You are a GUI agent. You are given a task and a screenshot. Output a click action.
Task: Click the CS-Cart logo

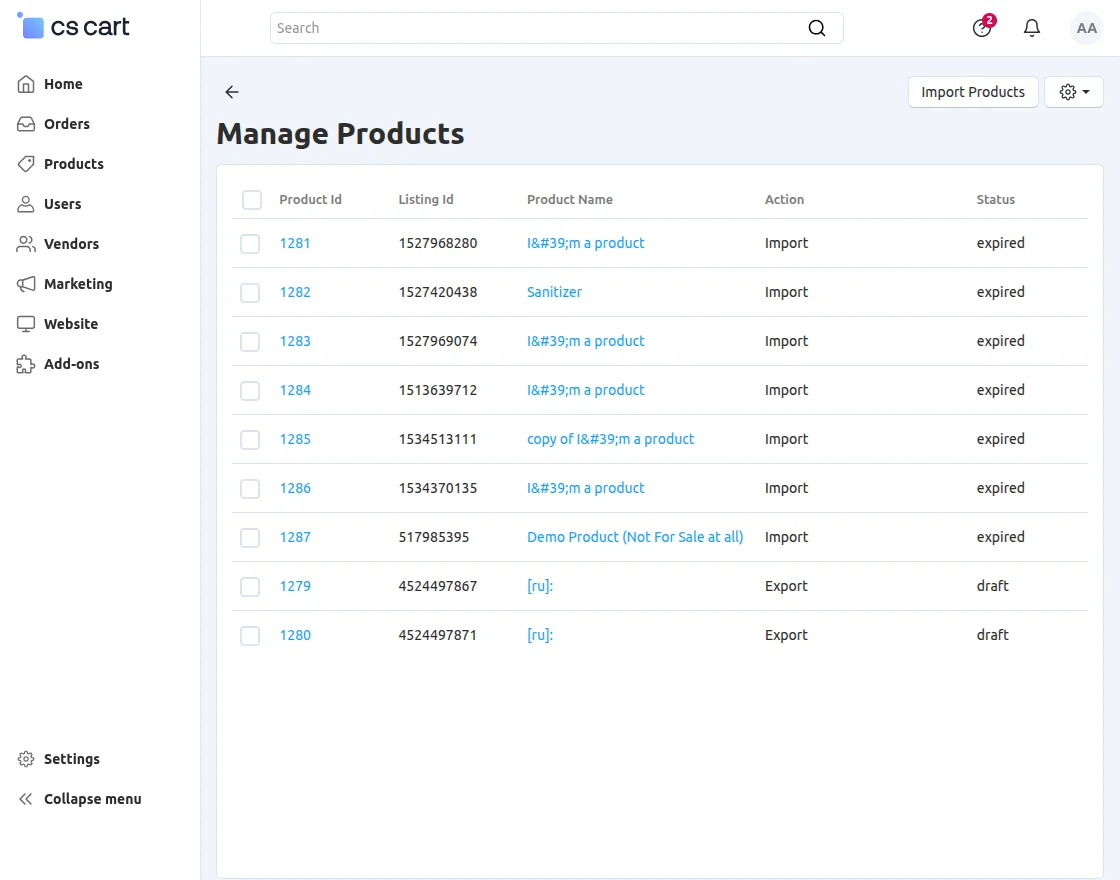73,26
